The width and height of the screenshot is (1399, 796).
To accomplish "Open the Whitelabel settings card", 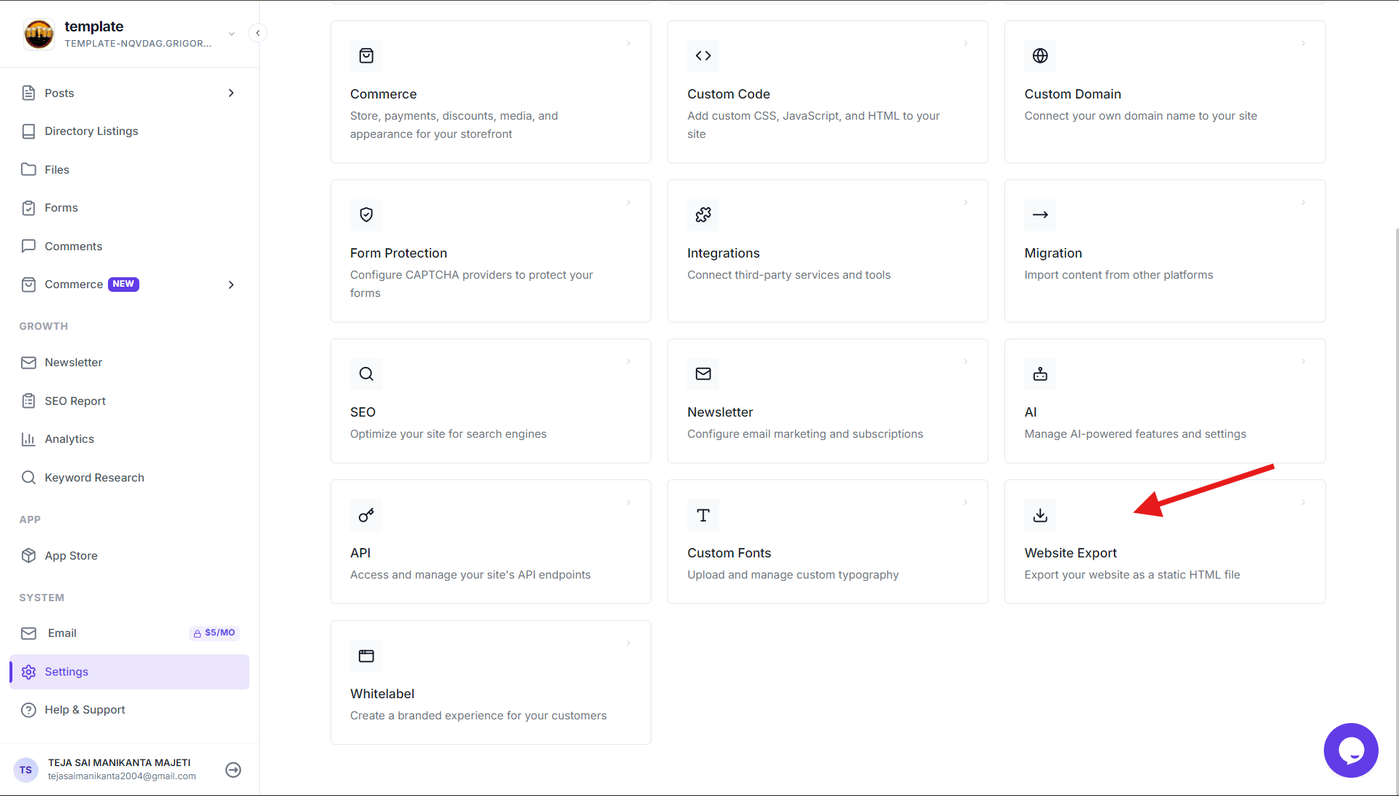I will click(x=491, y=682).
